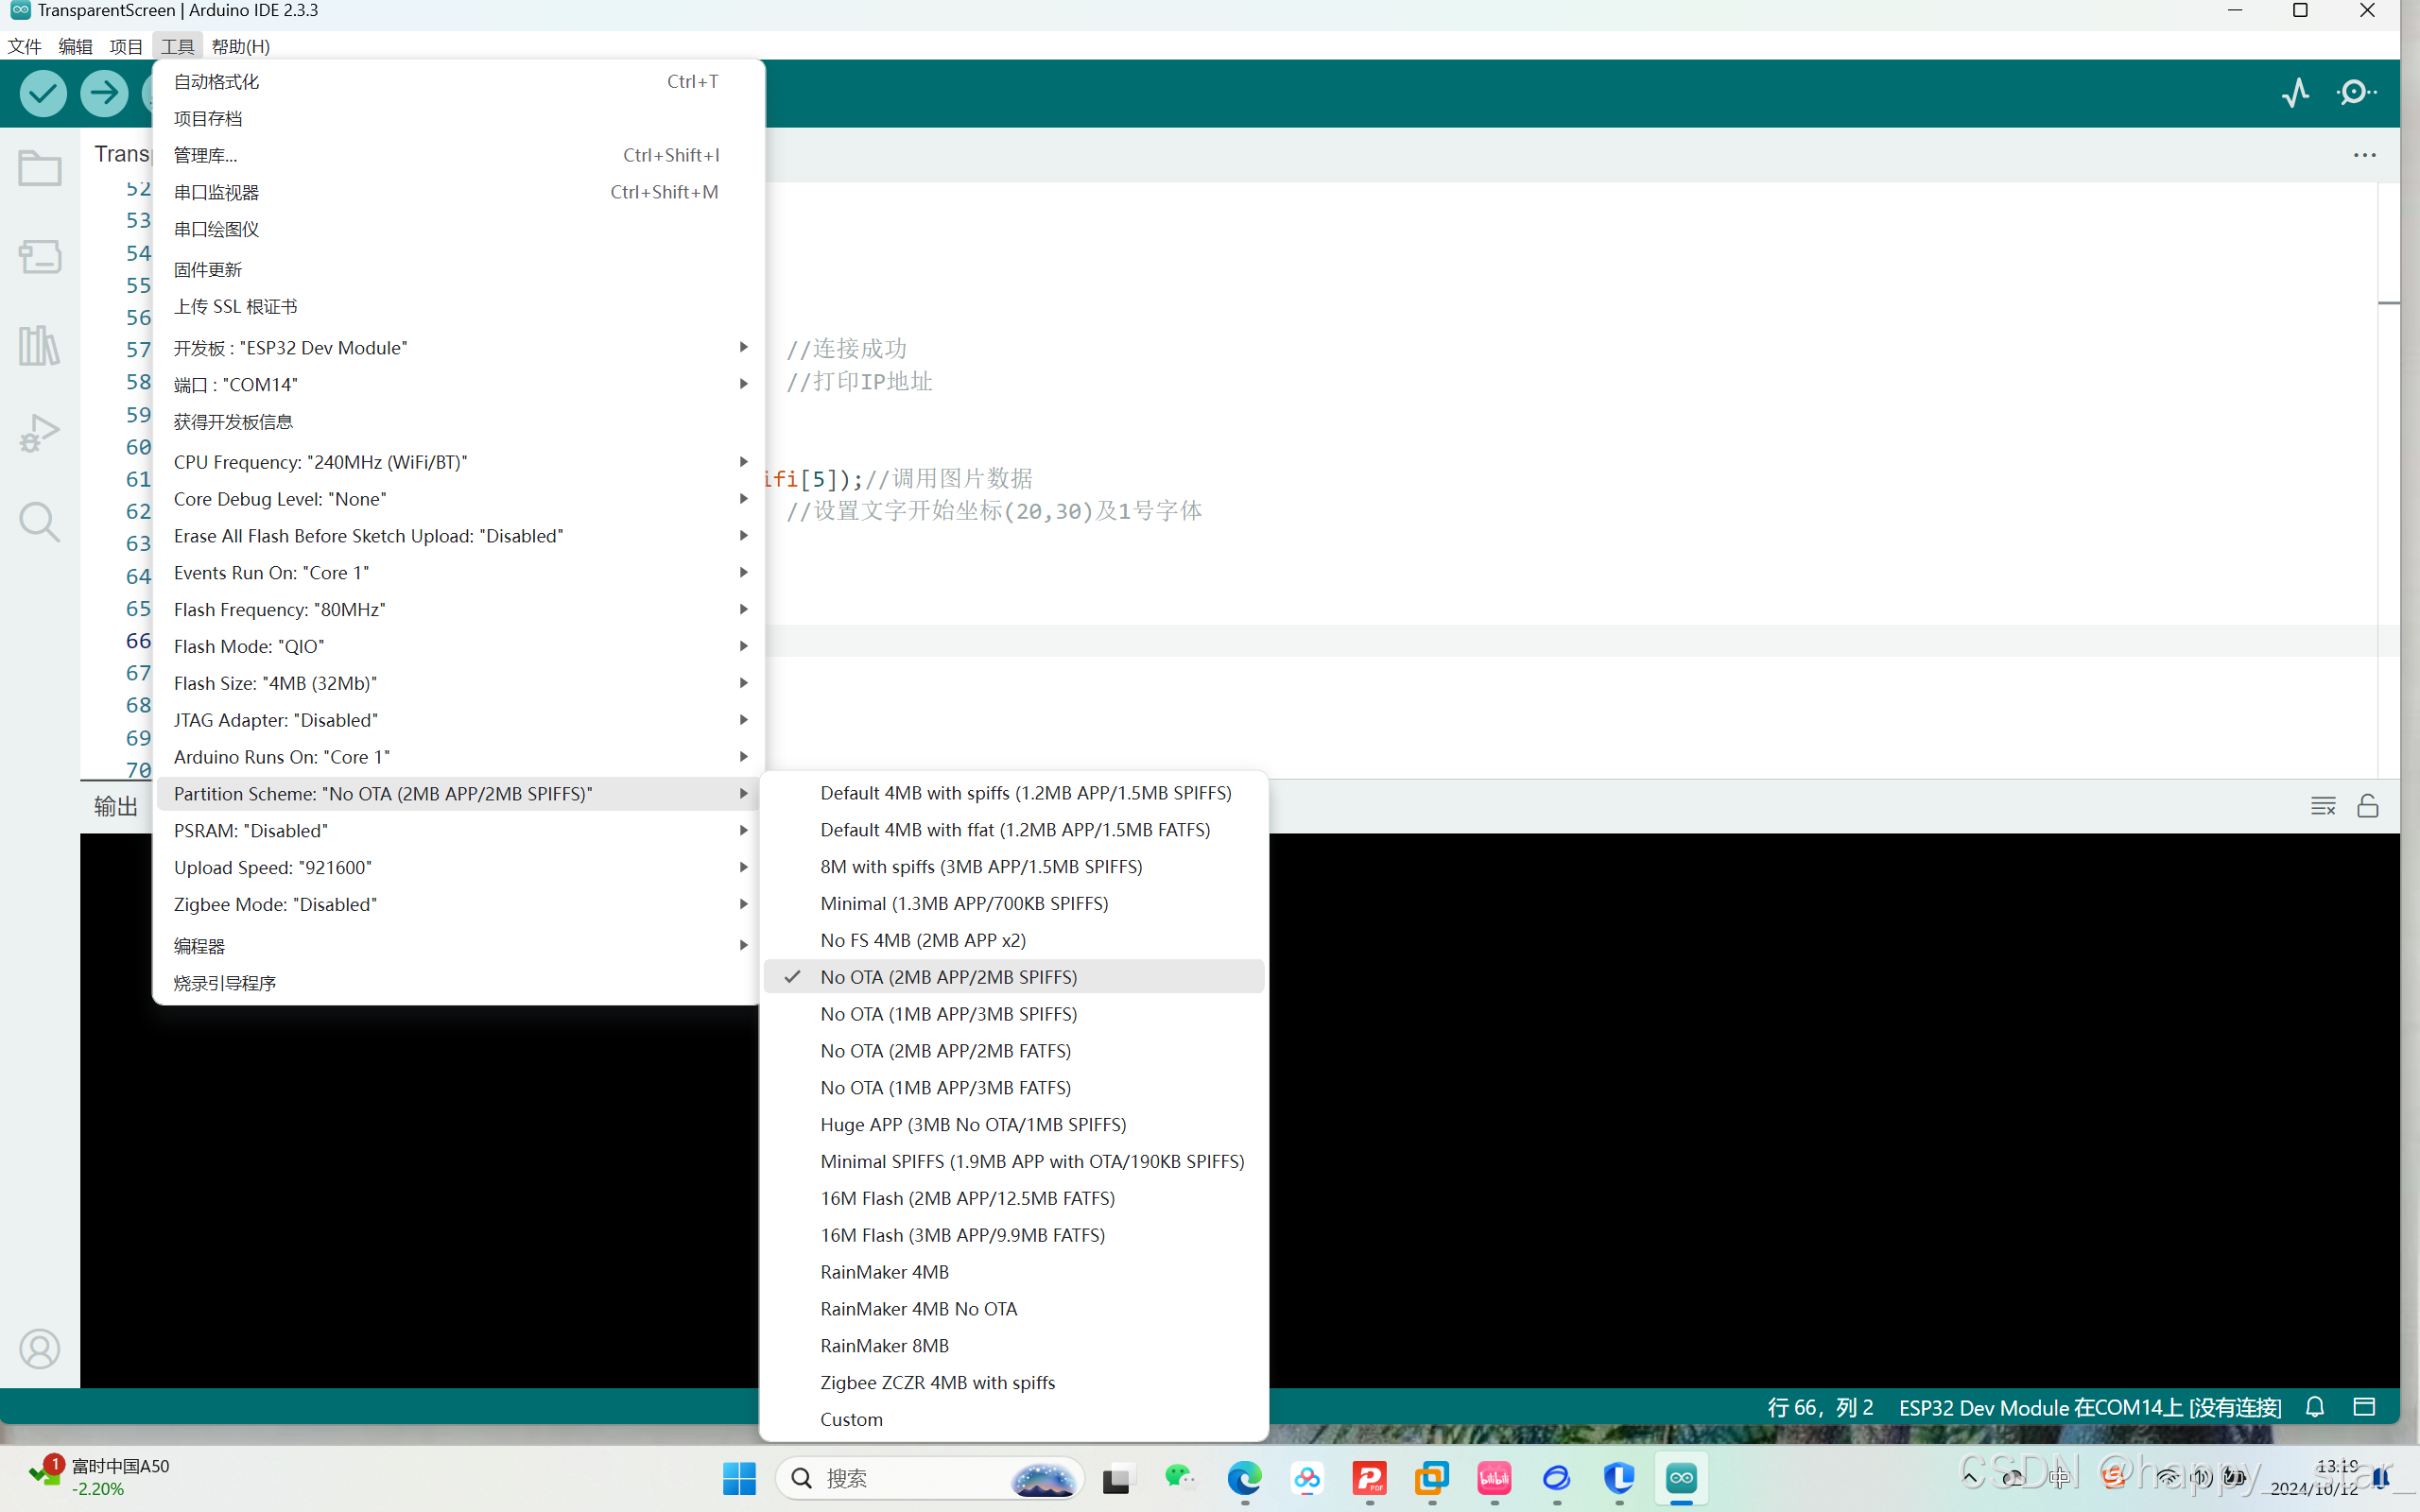Open the Serial Monitor icon top right

pyautogui.click(x=2355, y=91)
